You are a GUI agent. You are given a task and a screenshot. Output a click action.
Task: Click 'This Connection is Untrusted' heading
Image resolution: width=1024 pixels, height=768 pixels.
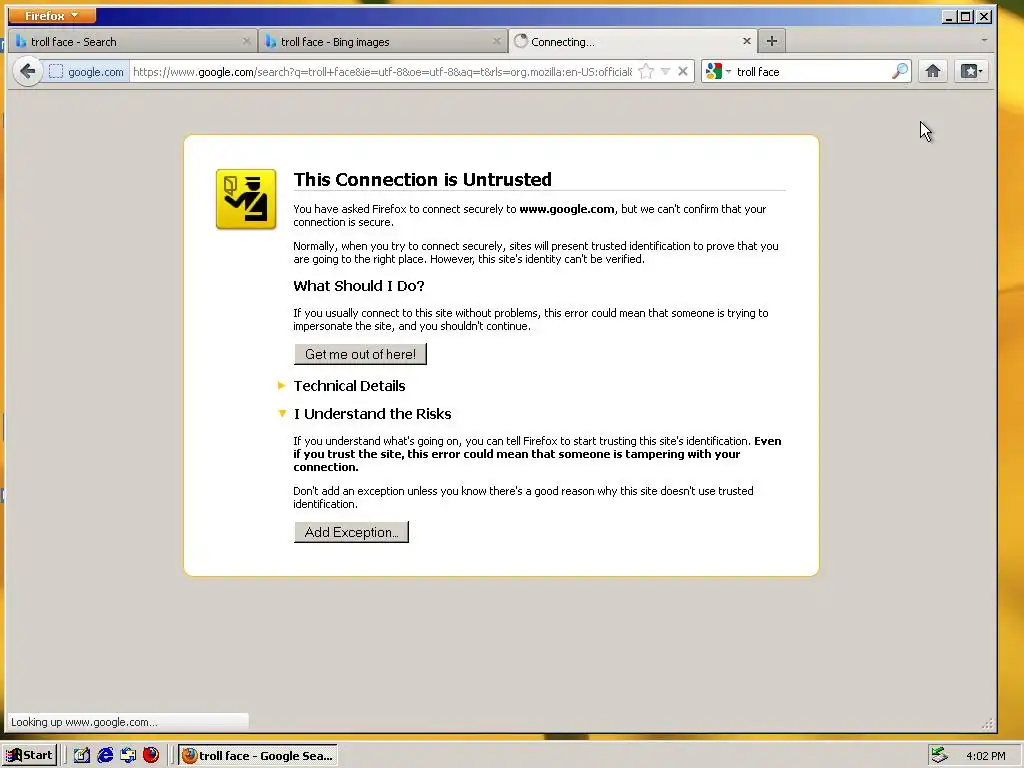click(423, 180)
